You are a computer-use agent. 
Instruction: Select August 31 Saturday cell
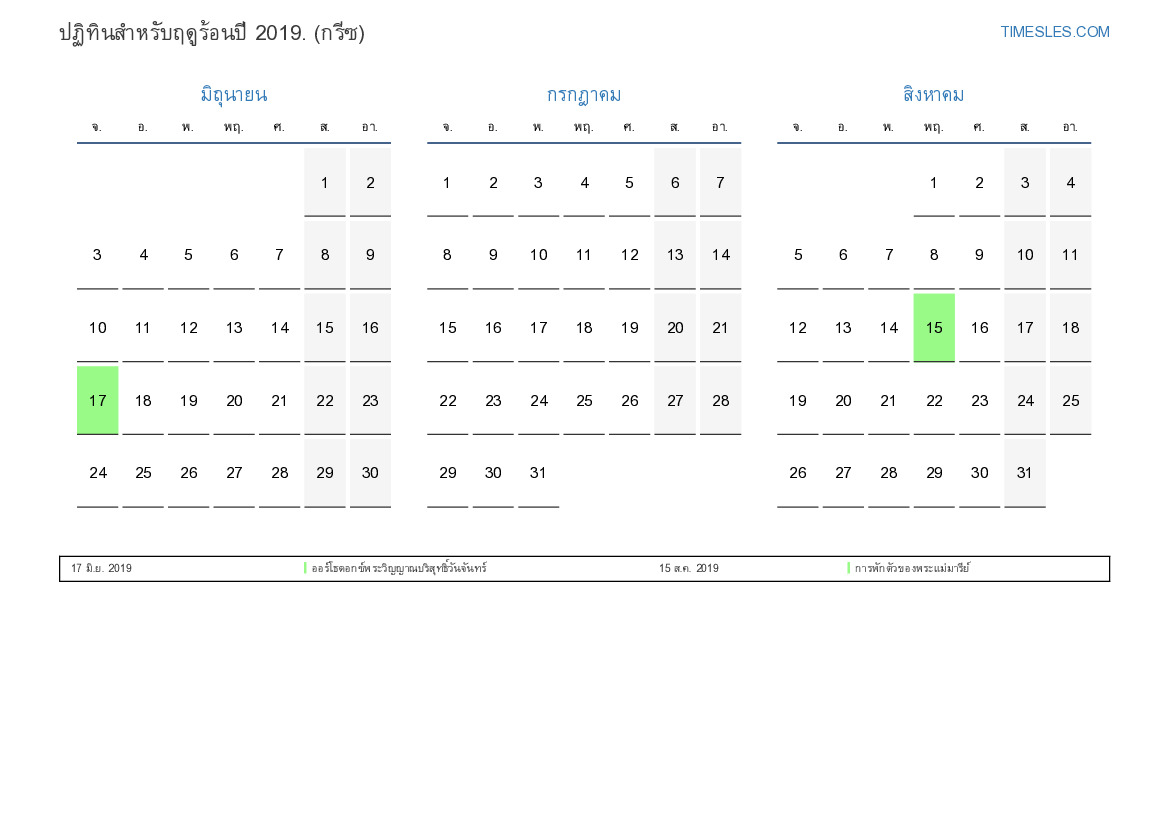[1024, 472]
